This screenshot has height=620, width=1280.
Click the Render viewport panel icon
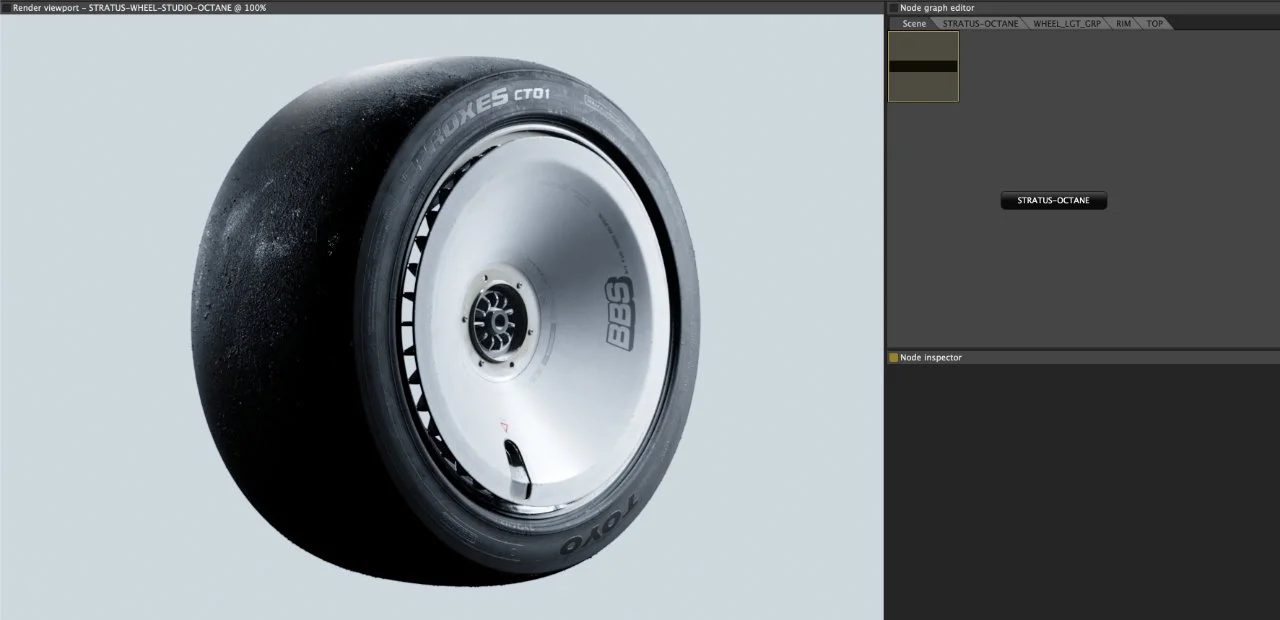(x=6, y=7)
